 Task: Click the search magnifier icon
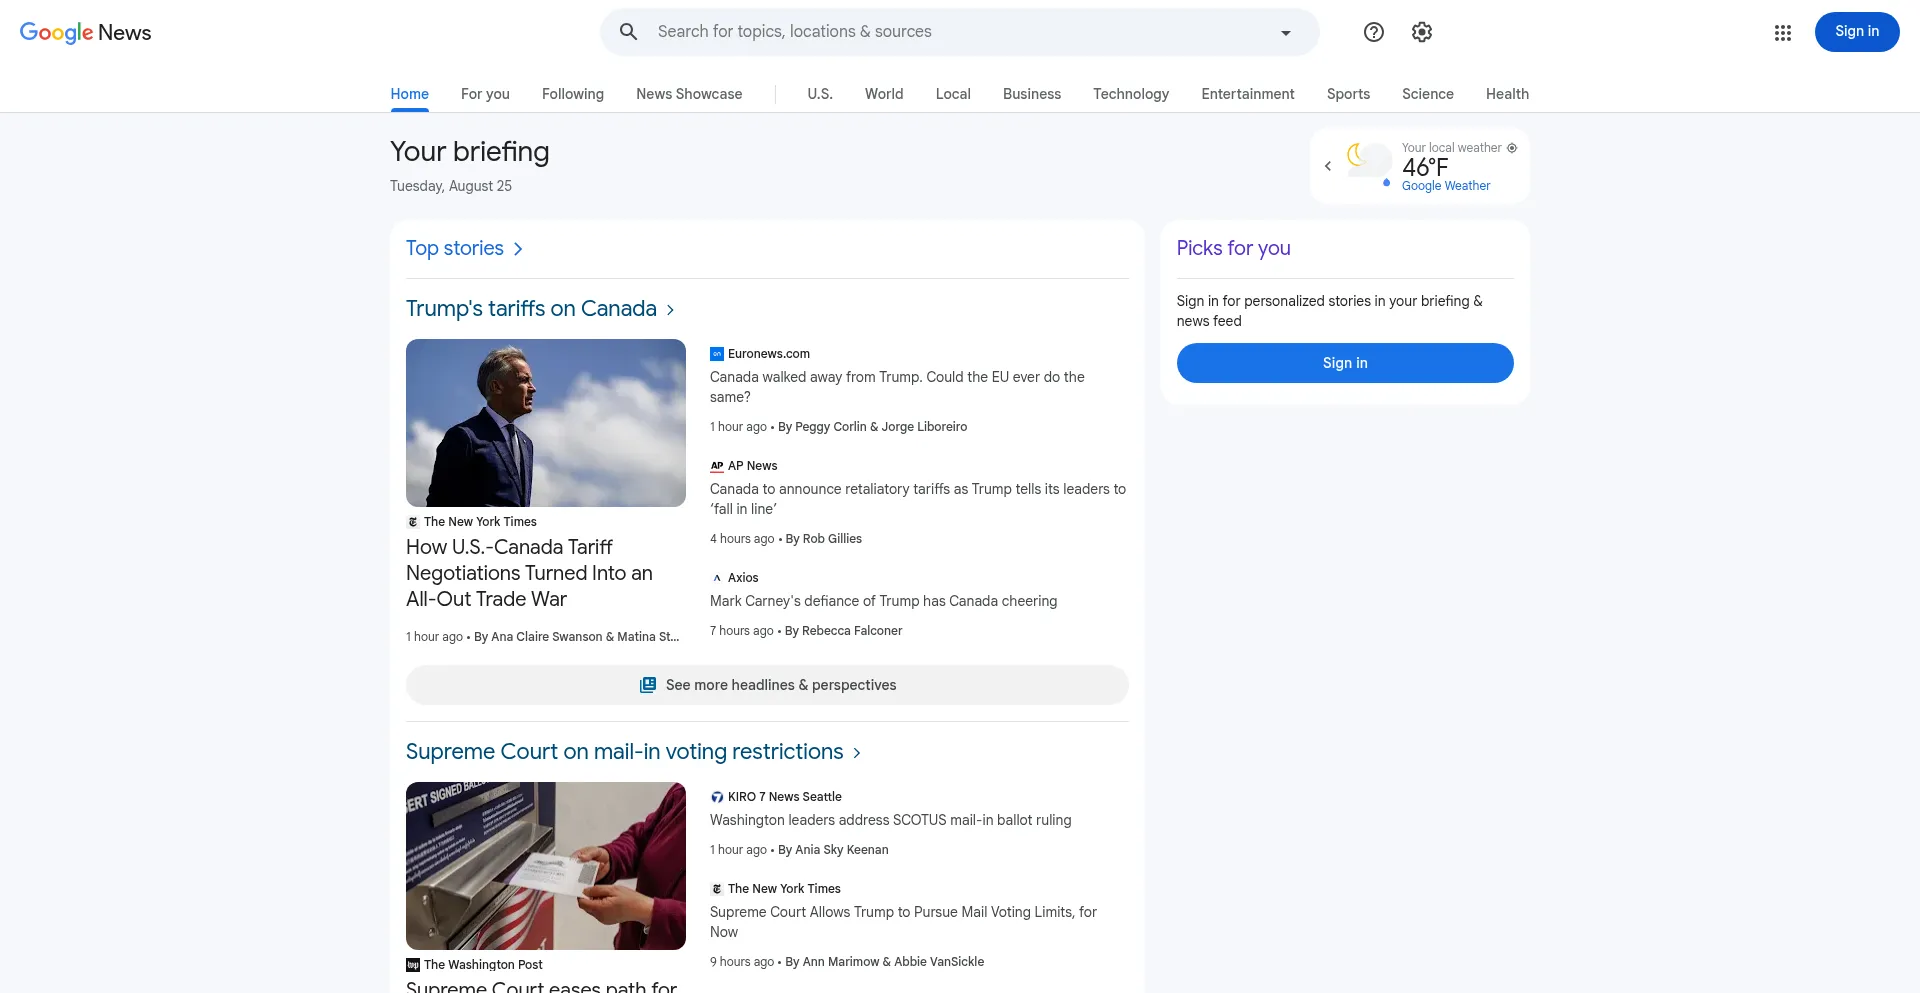[628, 32]
